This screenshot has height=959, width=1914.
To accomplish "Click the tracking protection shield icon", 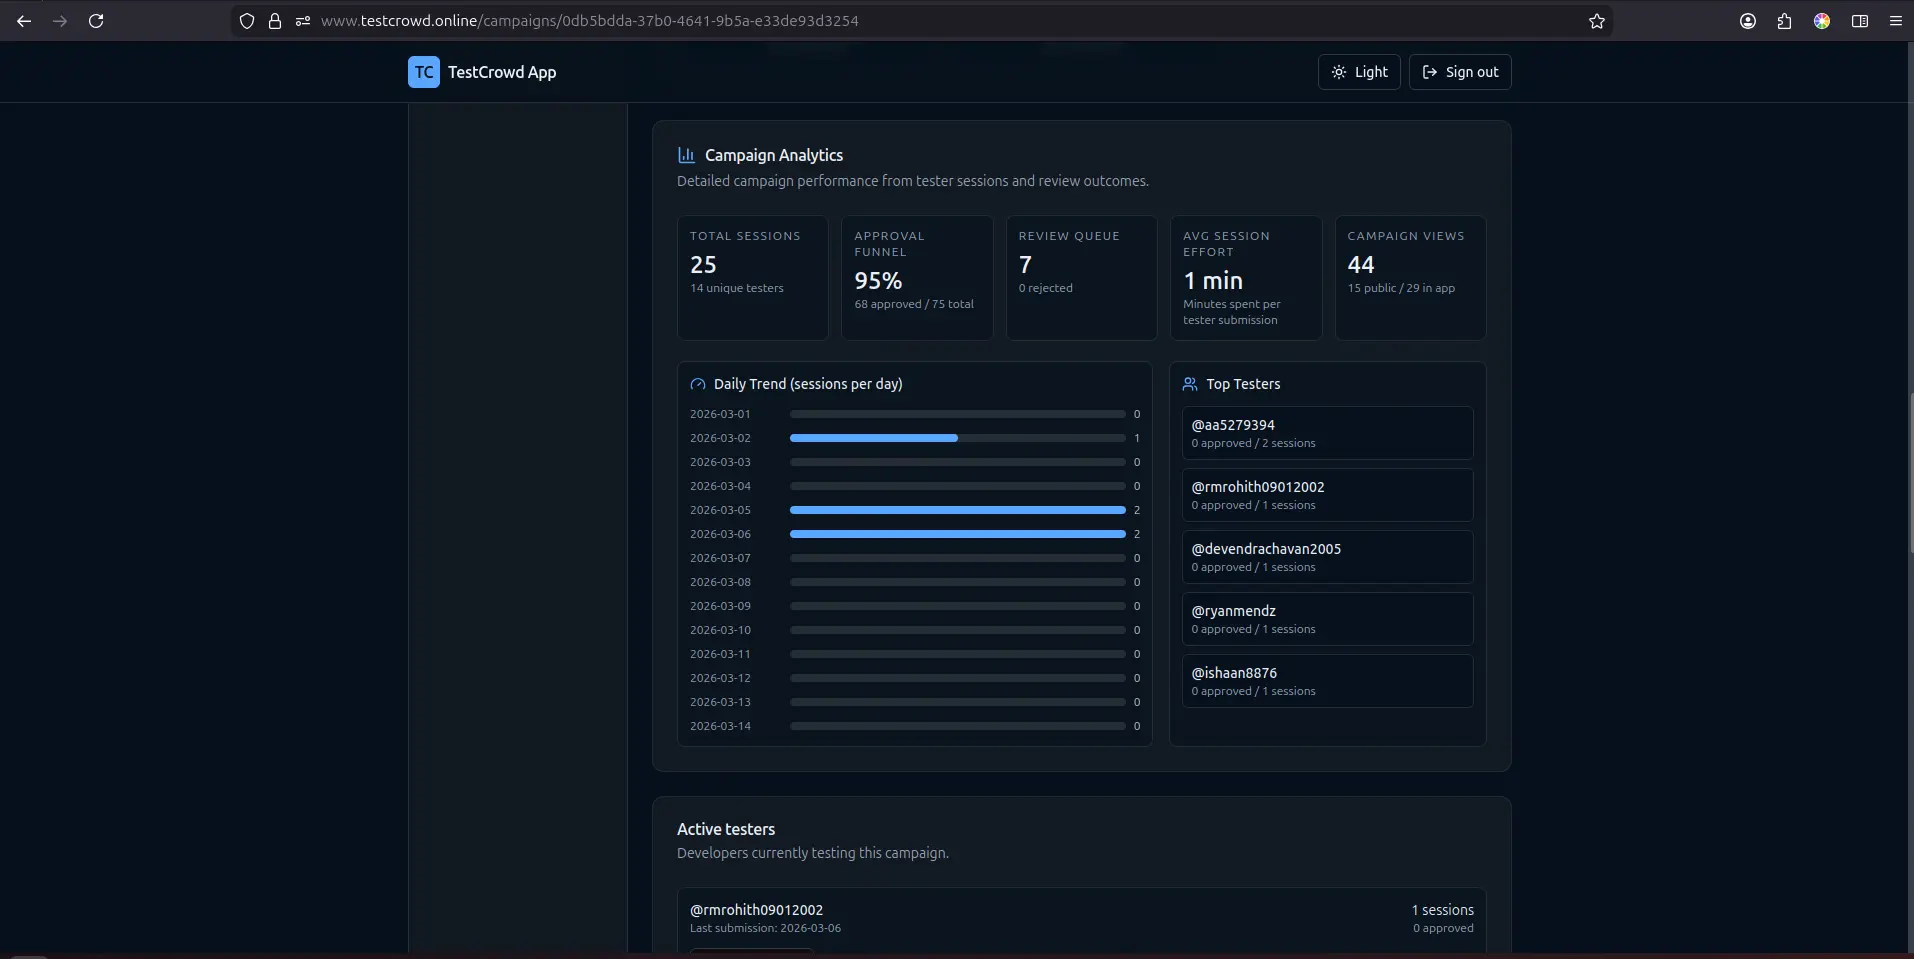I will coord(247,21).
